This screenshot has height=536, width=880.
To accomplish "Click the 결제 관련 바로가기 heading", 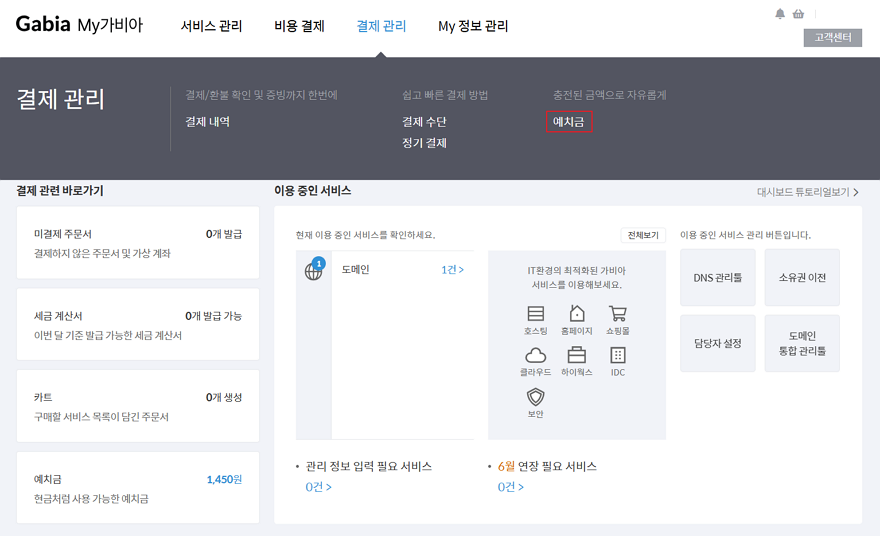I will (59, 191).
